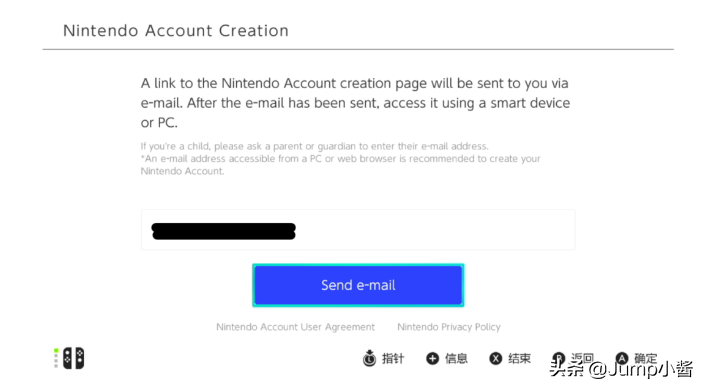Image resolution: width=704 pixels, height=389 pixels.
Task: Choose the 确定 confirm label
Action: point(646,358)
